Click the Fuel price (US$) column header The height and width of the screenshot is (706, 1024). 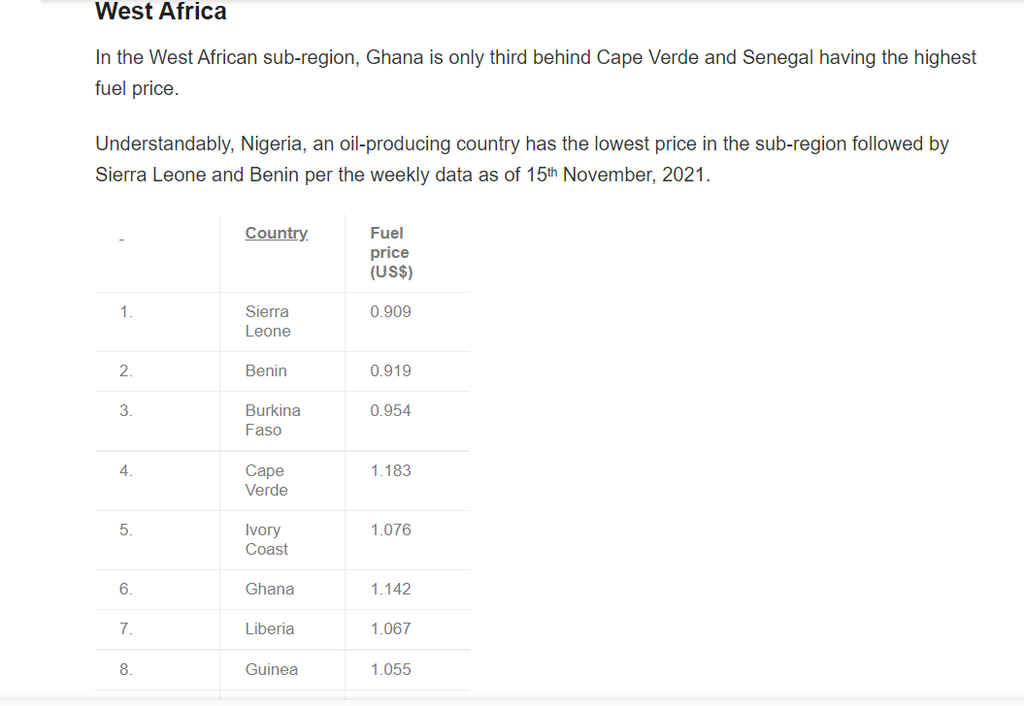pos(391,252)
